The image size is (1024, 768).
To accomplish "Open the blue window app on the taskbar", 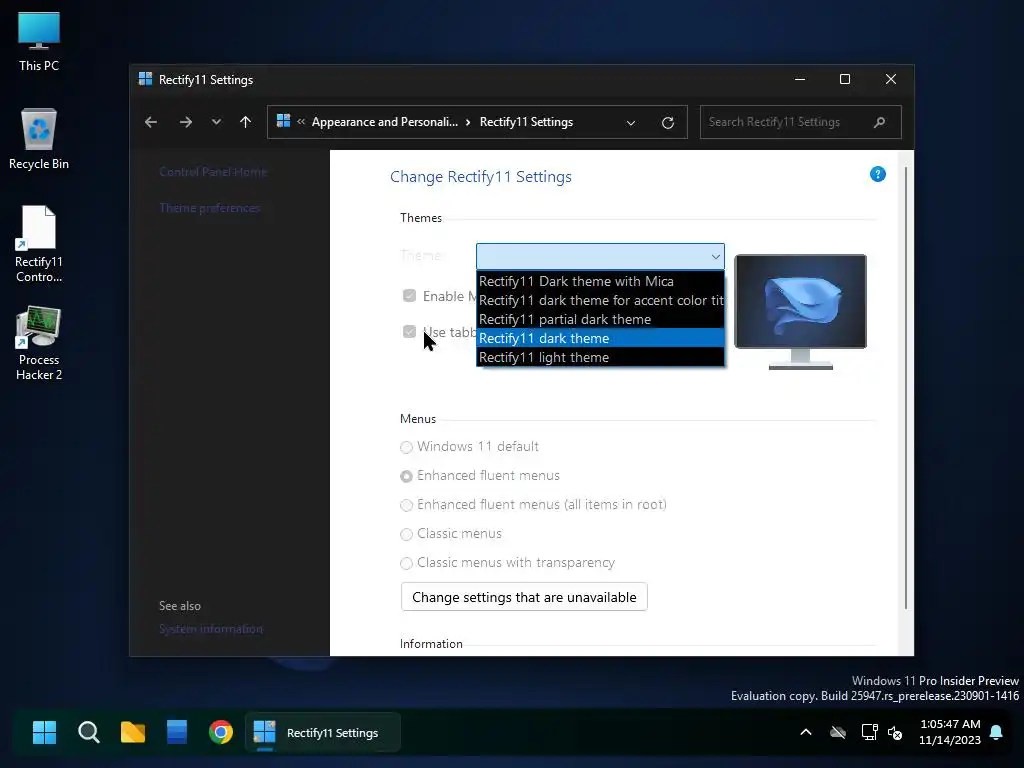I will (177, 732).
